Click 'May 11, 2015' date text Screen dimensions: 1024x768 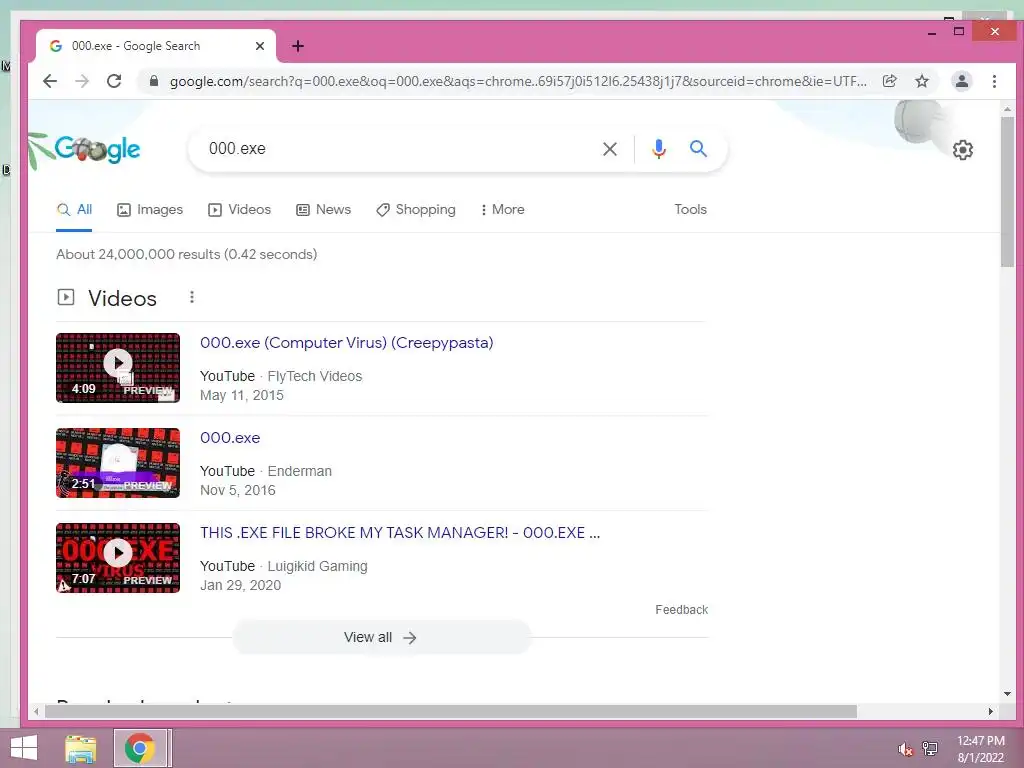point(242,395)
